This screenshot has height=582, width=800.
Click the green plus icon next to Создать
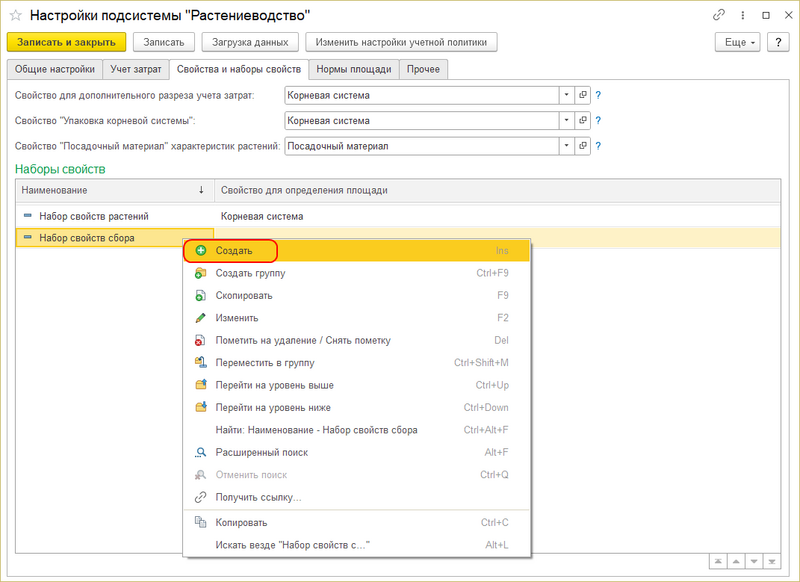point(201,250)
